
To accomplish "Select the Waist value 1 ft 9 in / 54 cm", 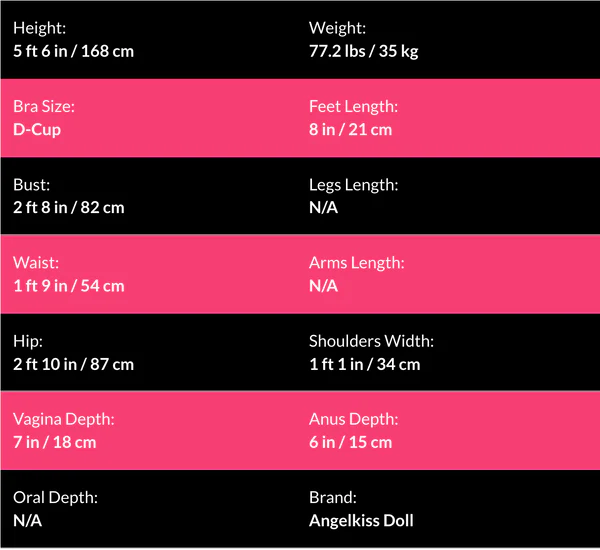I will tap(69, 286).
